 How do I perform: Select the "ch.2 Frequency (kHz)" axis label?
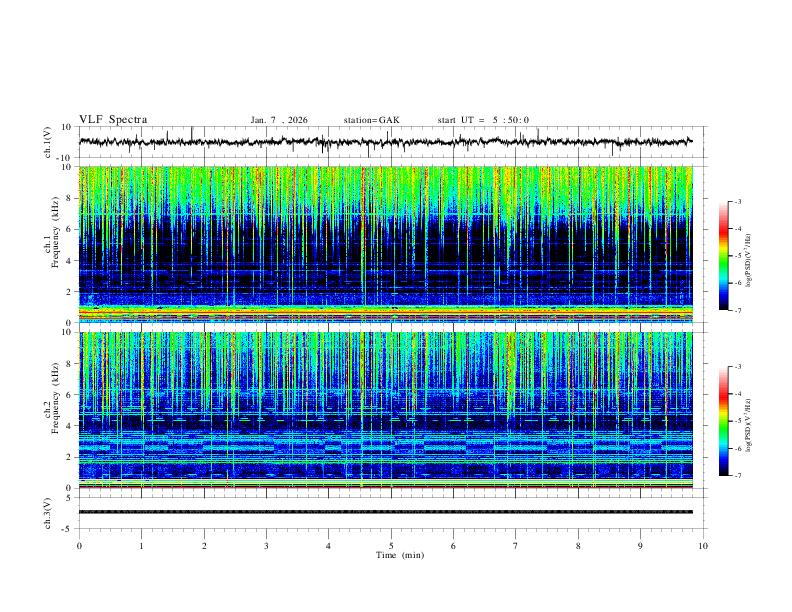(53, 398)
